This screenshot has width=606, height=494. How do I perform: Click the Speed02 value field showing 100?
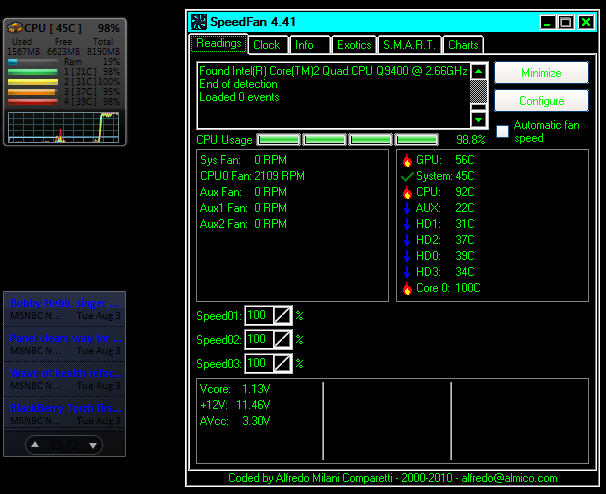pyautogui.click(x=259, y=340)
